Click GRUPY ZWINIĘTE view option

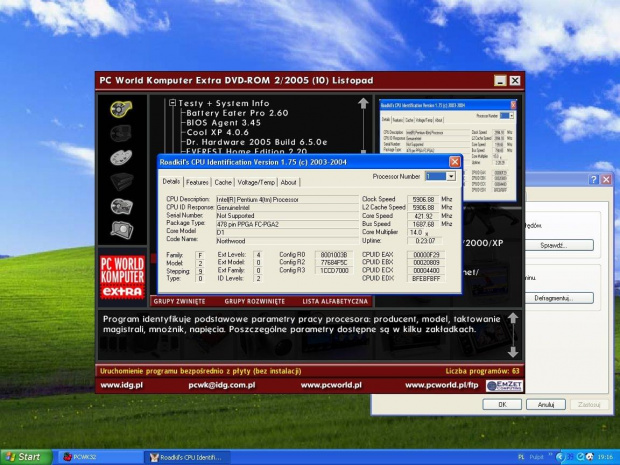pos(180,301)
